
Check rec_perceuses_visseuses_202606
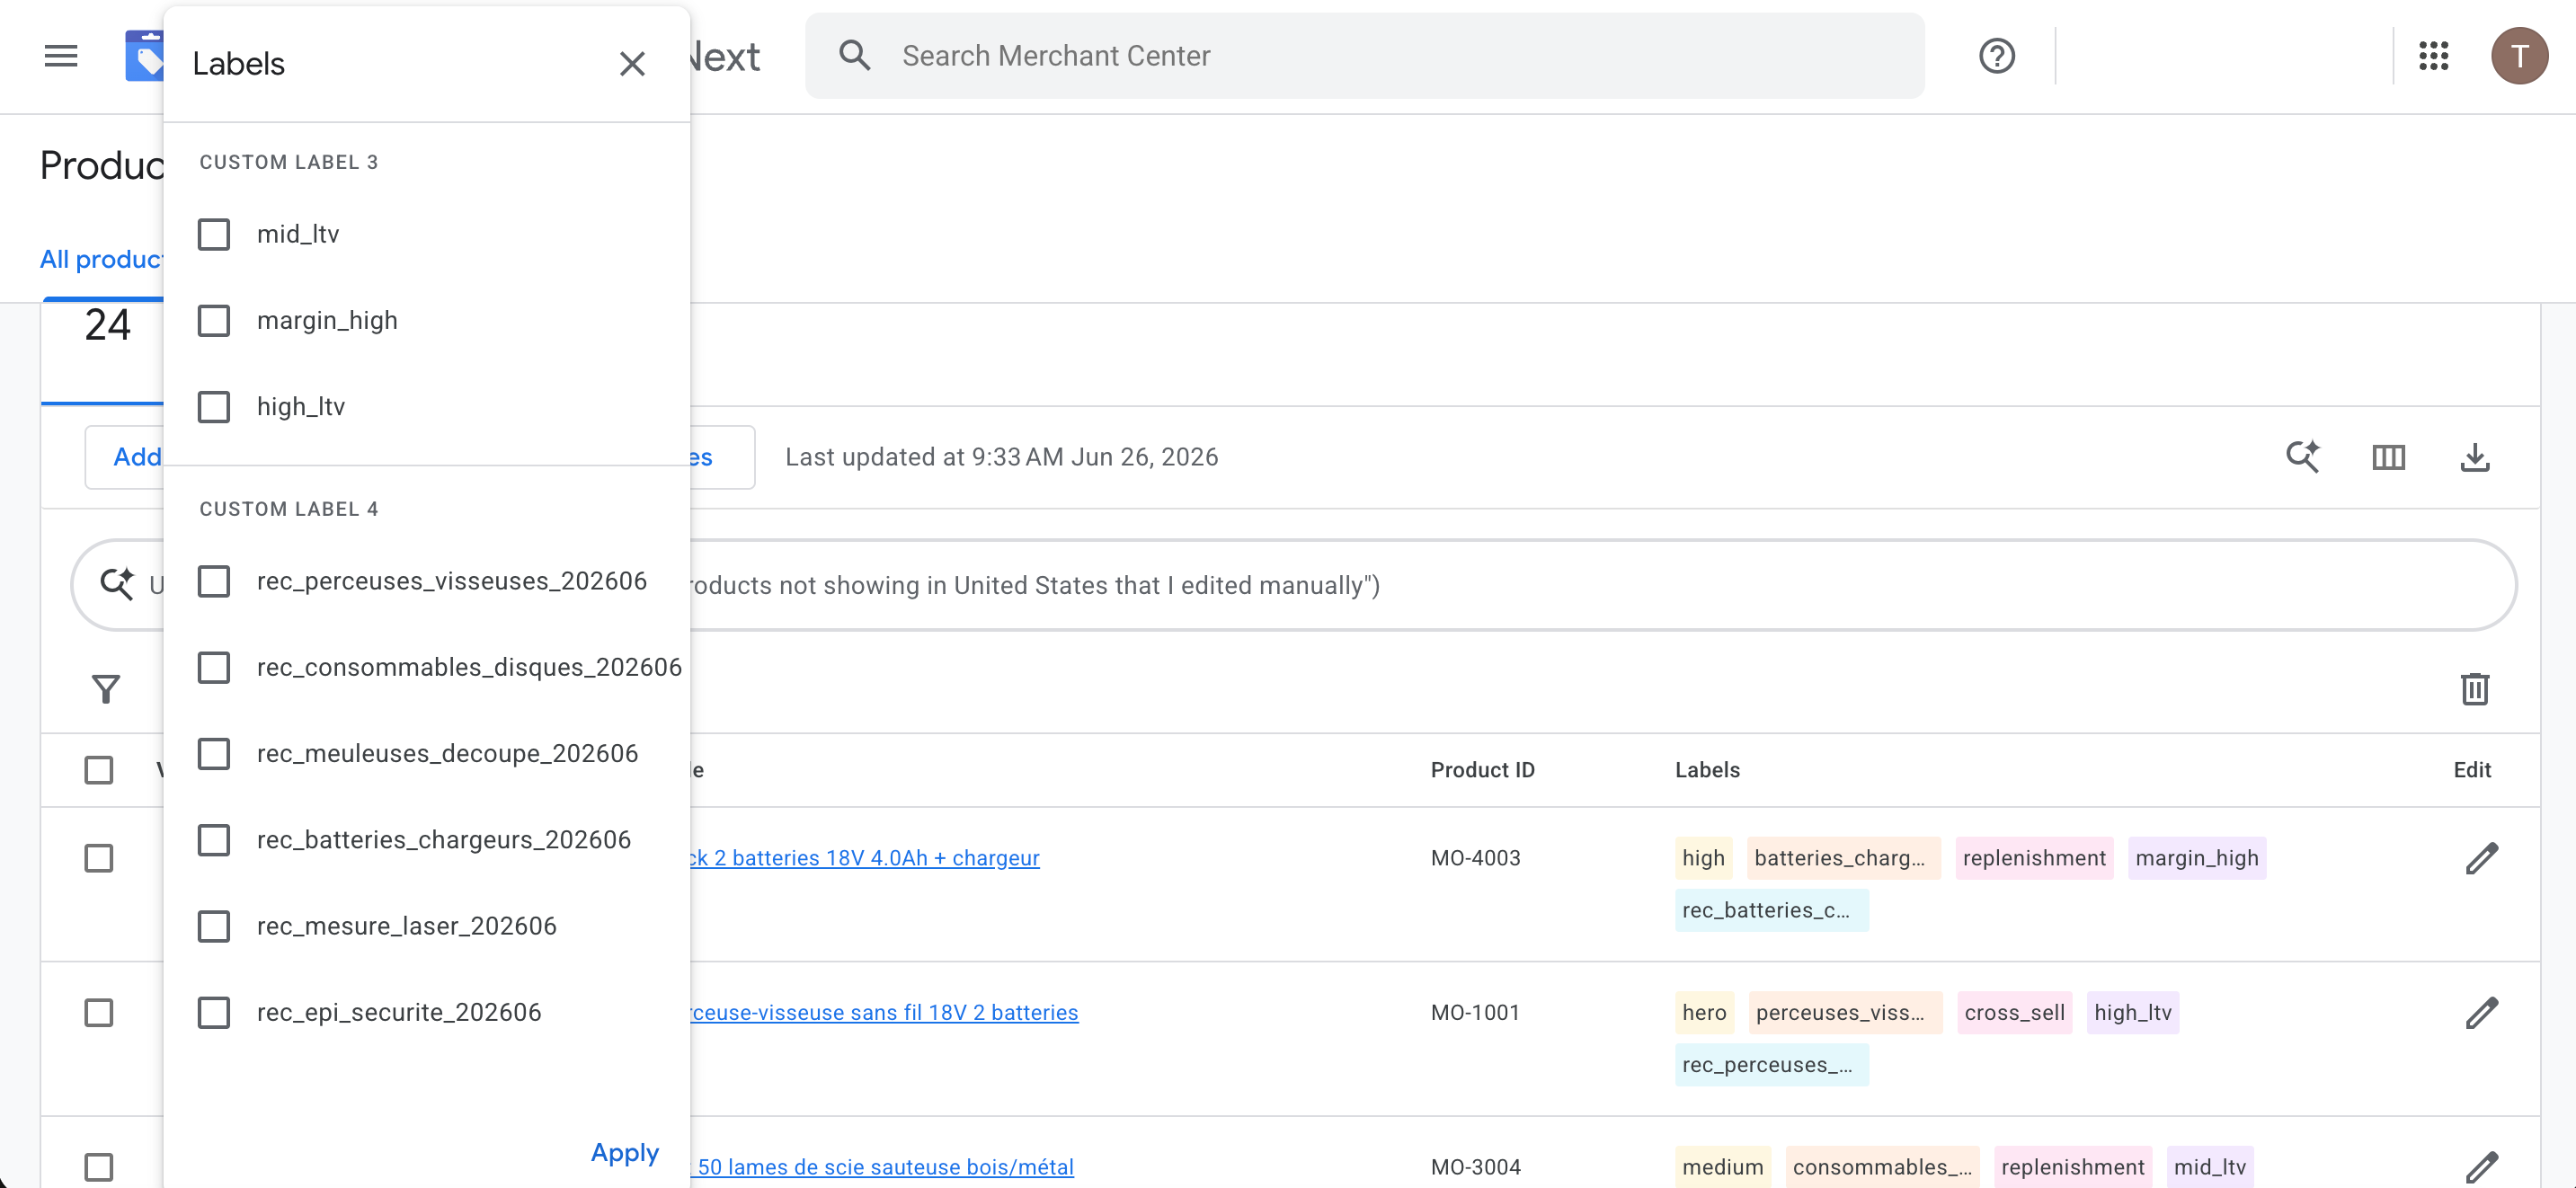tap(214, 581)
